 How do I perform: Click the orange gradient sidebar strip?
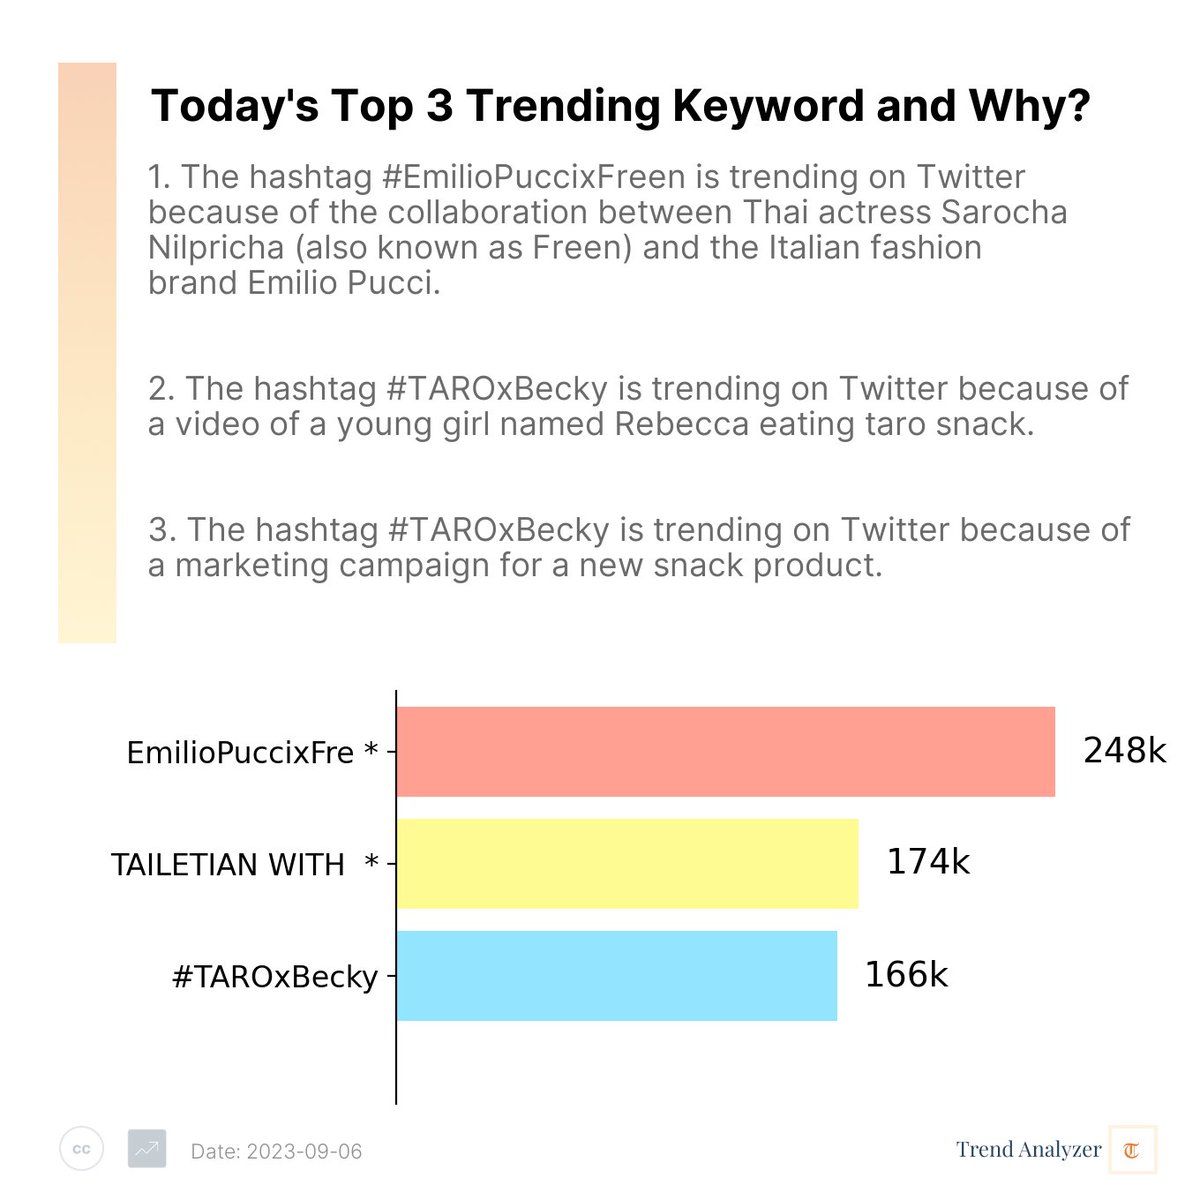(x=87, y=353)
